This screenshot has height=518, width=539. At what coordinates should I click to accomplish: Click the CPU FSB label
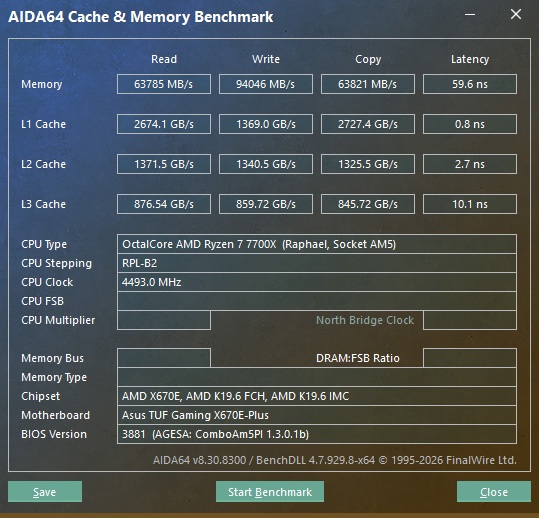42,301
